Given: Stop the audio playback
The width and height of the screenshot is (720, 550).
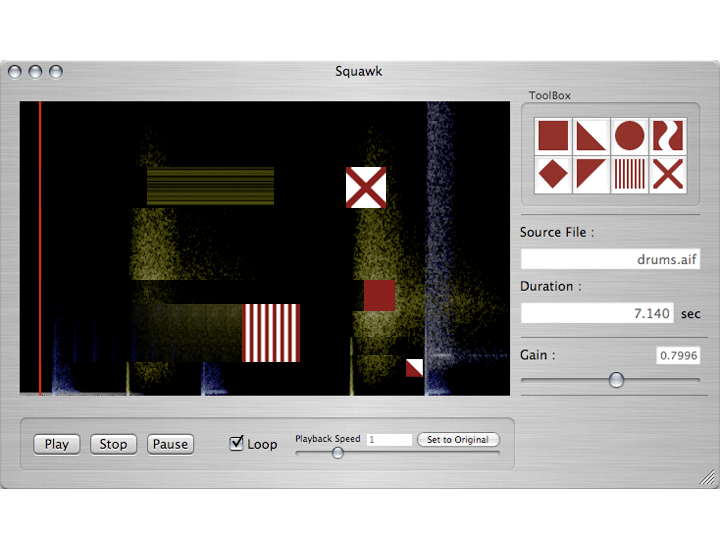Looking at the screenshot, I should (x=113, y=444).
